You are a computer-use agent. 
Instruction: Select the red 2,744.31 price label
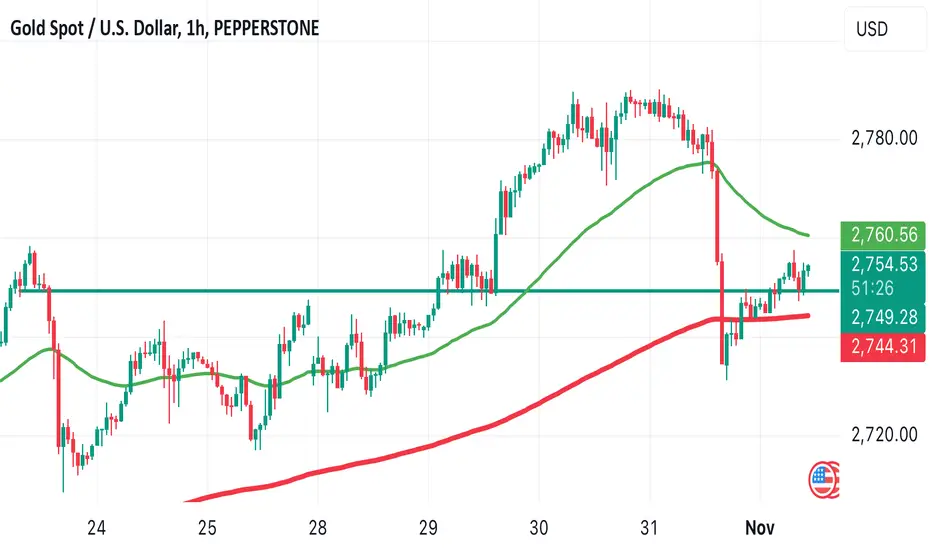pyautogui.click(x=883, y=347)
